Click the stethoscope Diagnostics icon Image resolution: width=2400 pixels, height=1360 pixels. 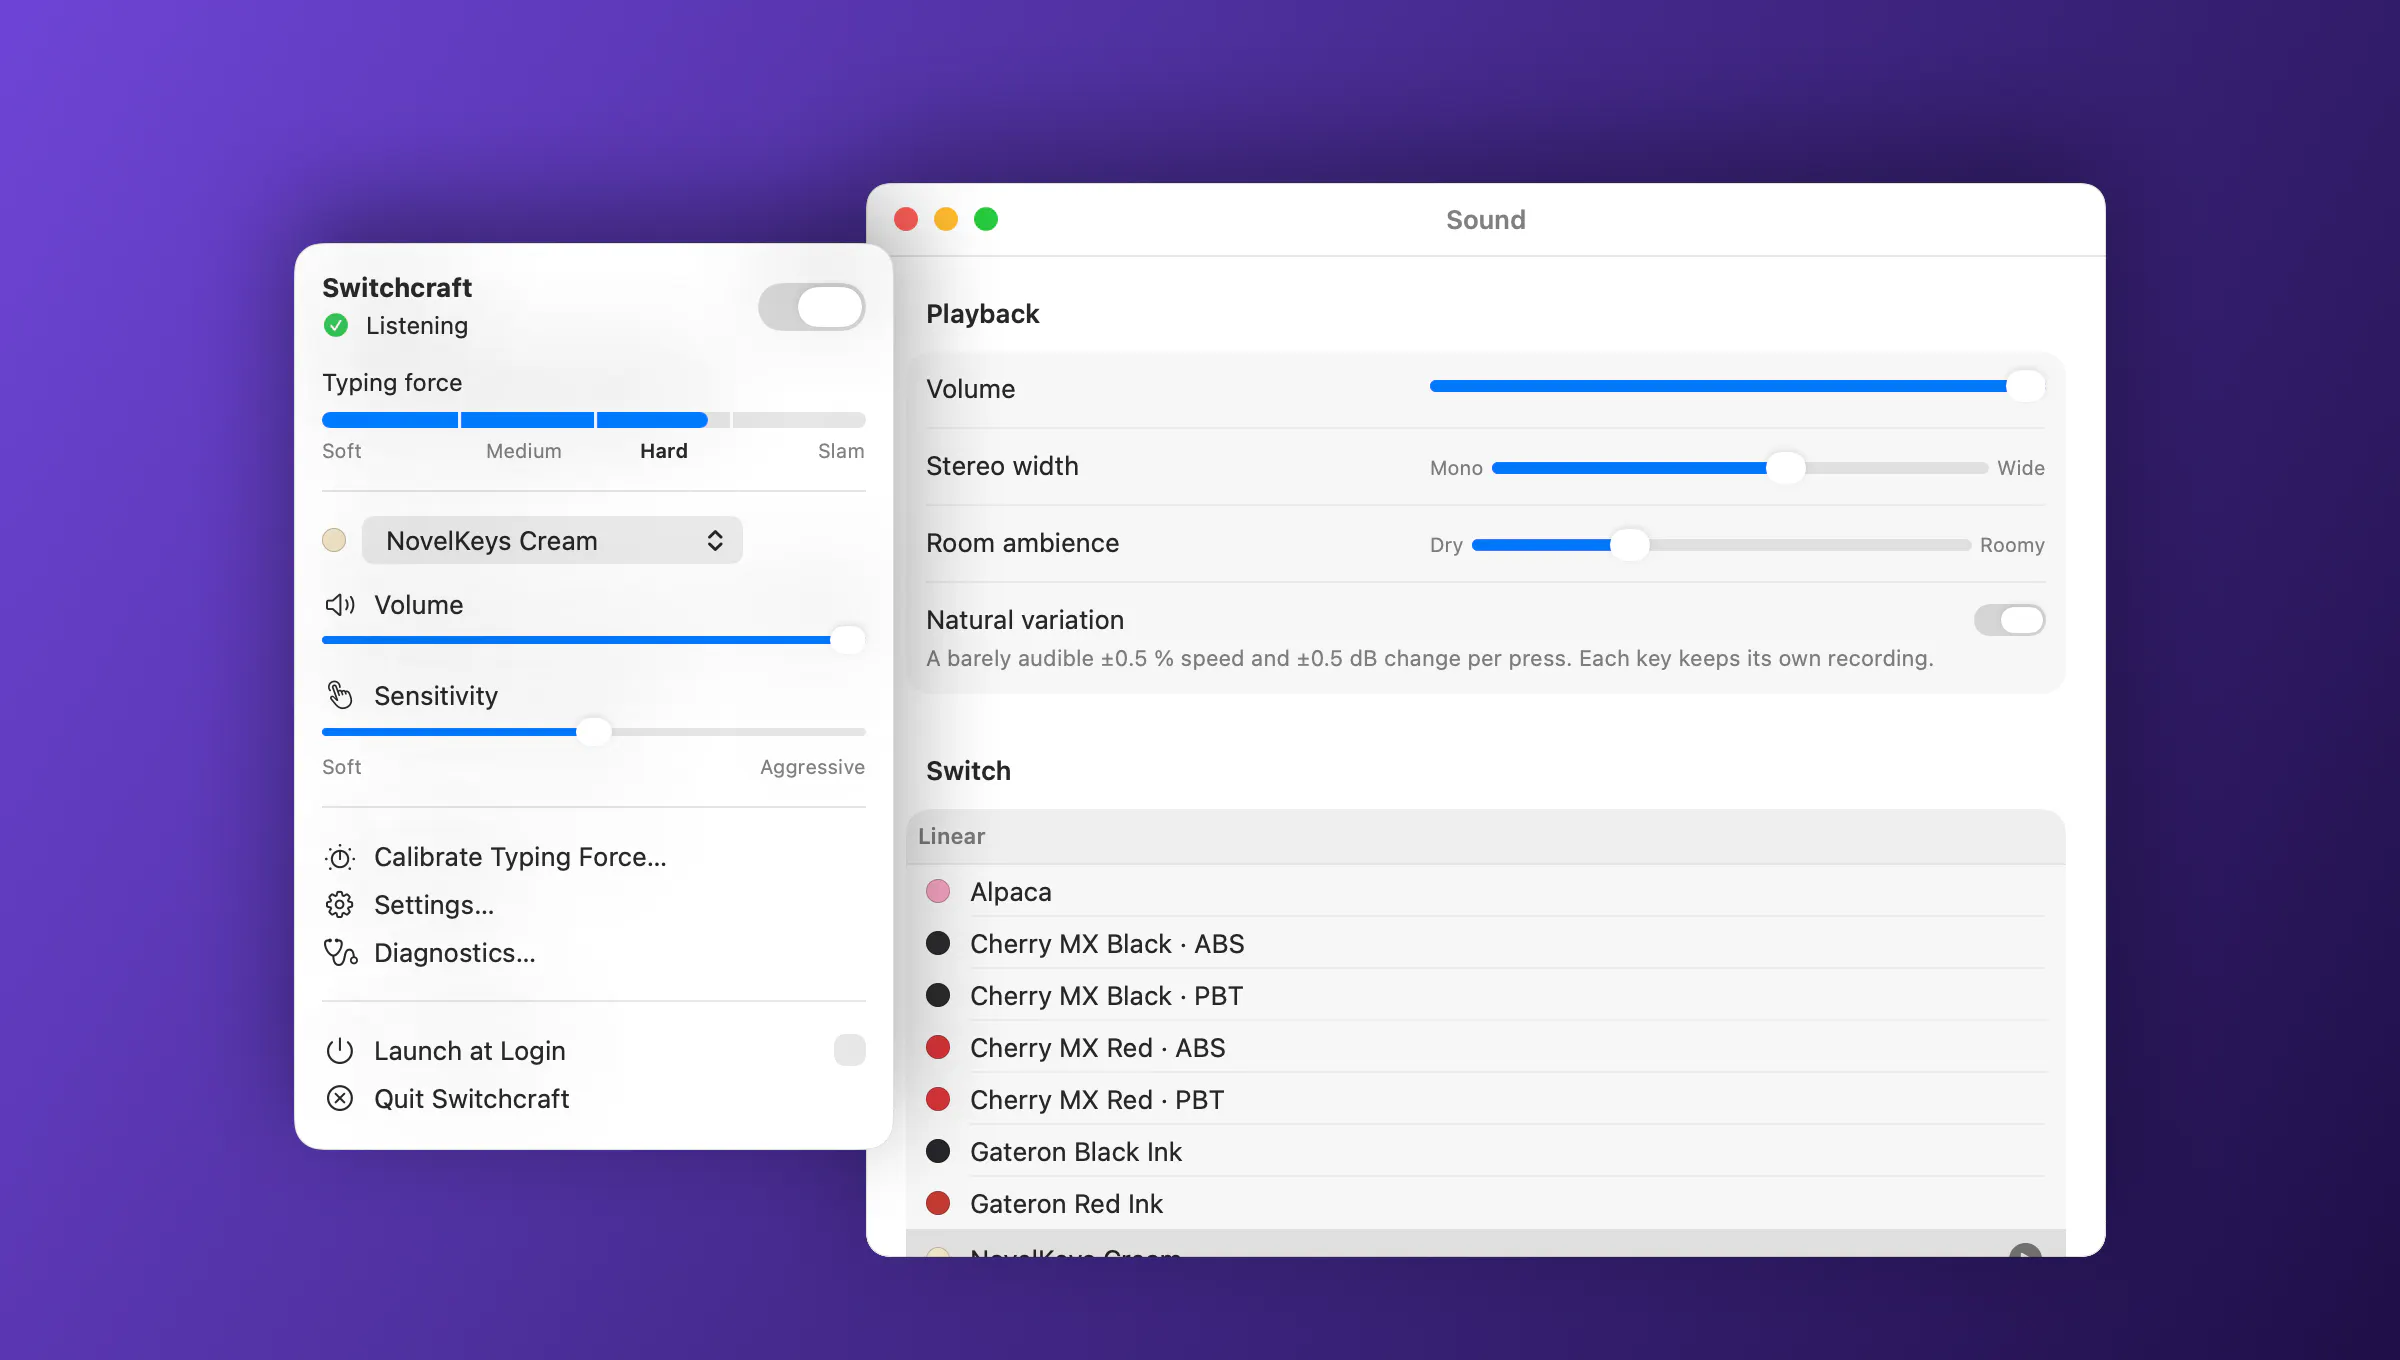(340, 953)
